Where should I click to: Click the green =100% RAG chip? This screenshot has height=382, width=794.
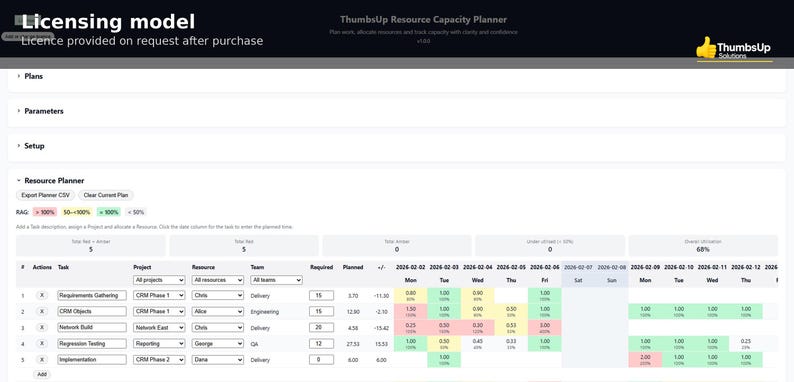point(108,212)
